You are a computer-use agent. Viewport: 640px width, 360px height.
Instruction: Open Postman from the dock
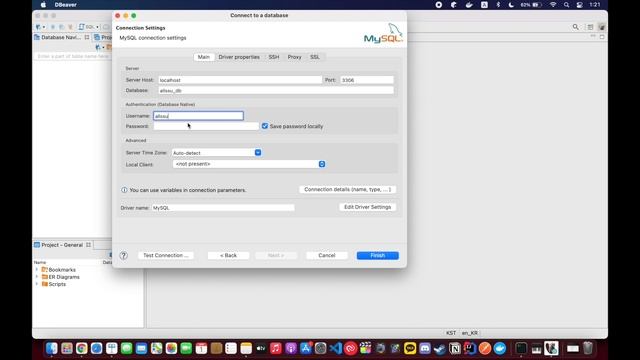[484, 348]
